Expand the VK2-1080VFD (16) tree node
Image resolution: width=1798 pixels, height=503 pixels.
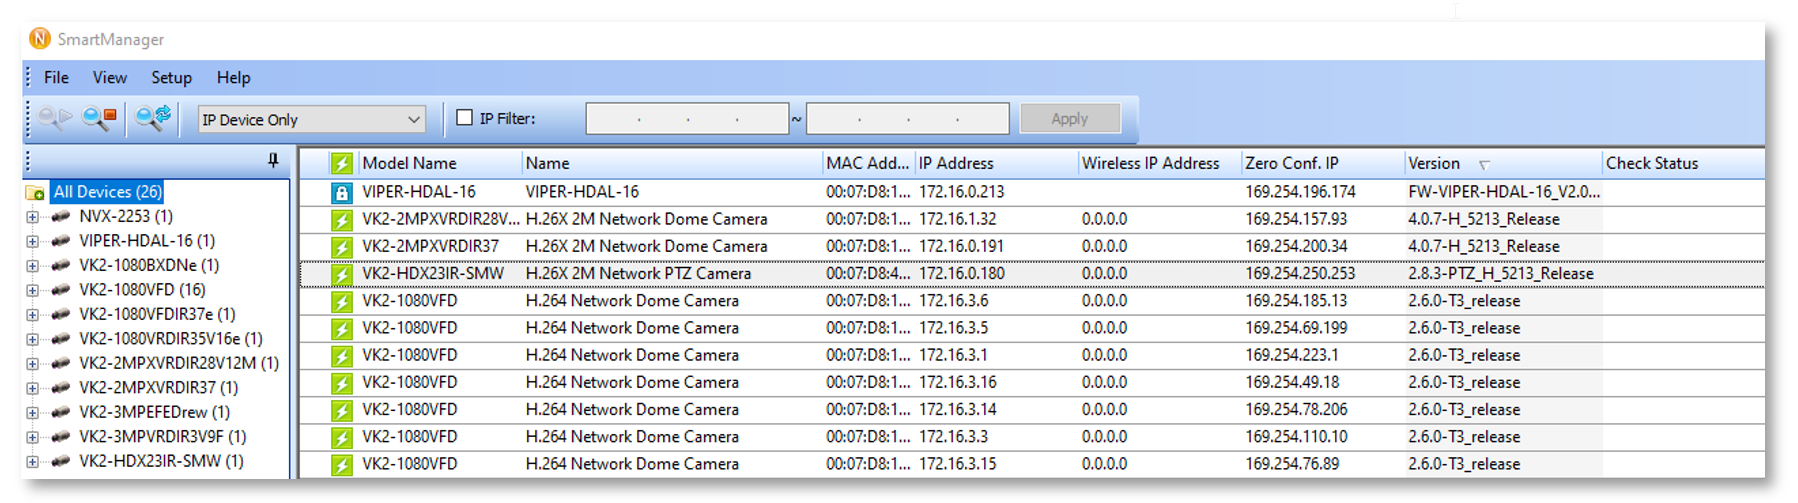coord(32,290)
